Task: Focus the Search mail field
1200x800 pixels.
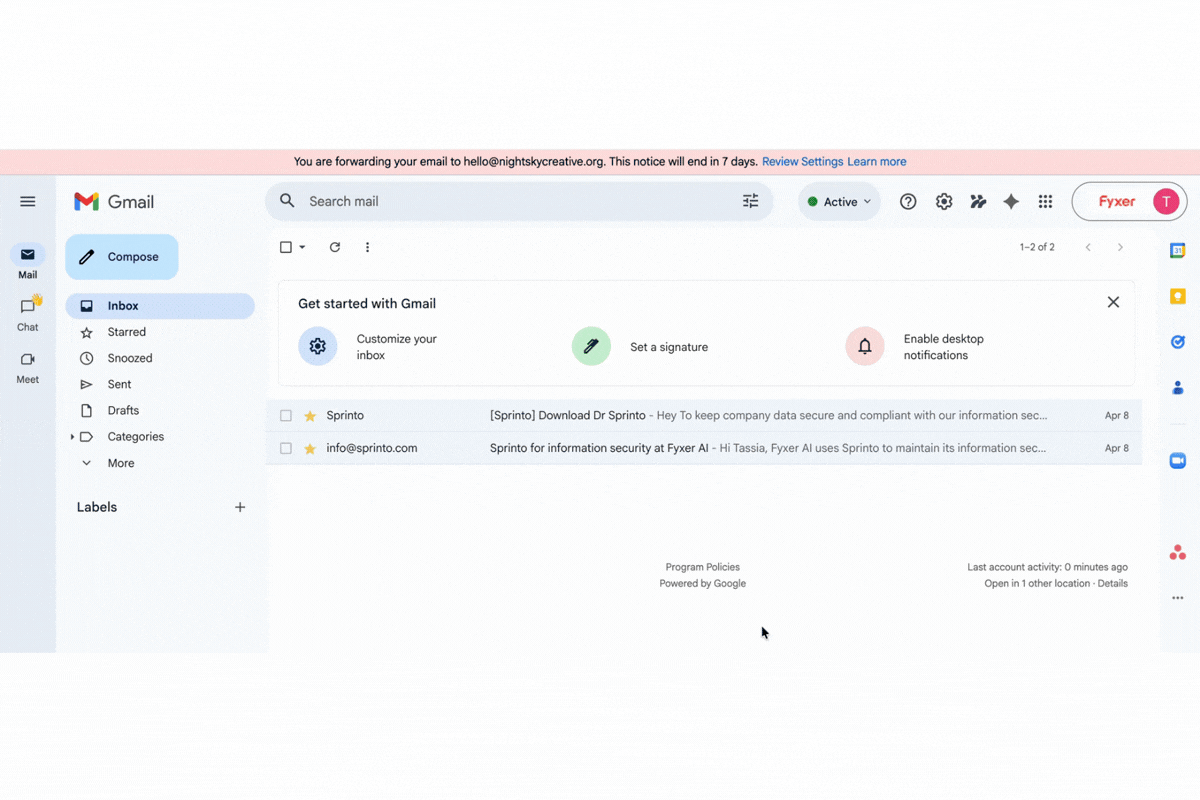Action: click(x=519, y=201)
